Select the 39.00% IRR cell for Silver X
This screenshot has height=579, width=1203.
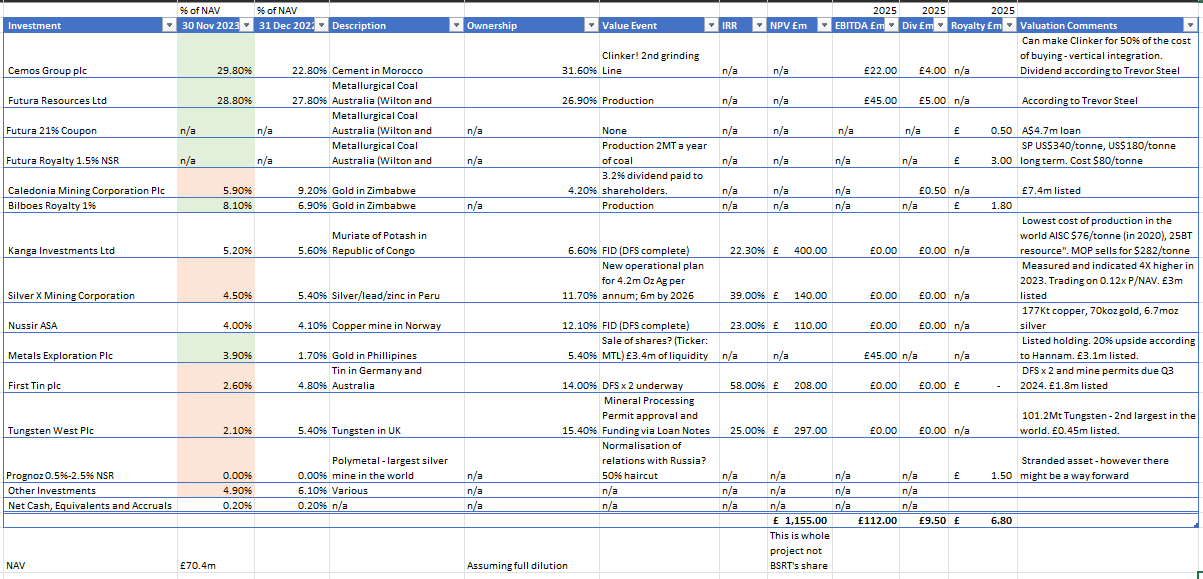tap(742, 281)
